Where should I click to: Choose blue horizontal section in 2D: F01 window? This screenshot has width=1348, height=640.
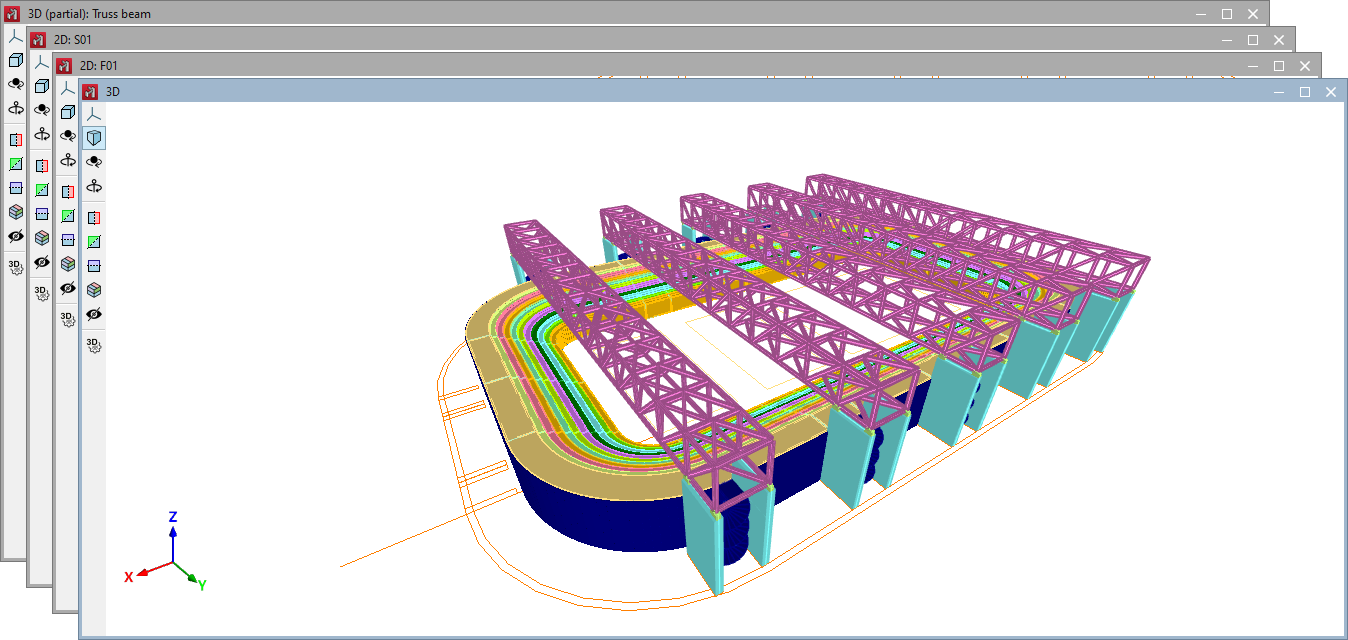pyautogui.click(x=68, y=240)
